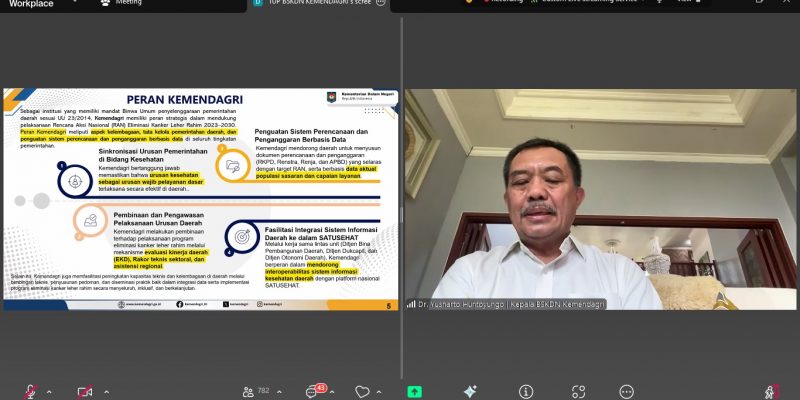
Task: Open the More options ellipsis in the toolbar
Action: point(627,392)
